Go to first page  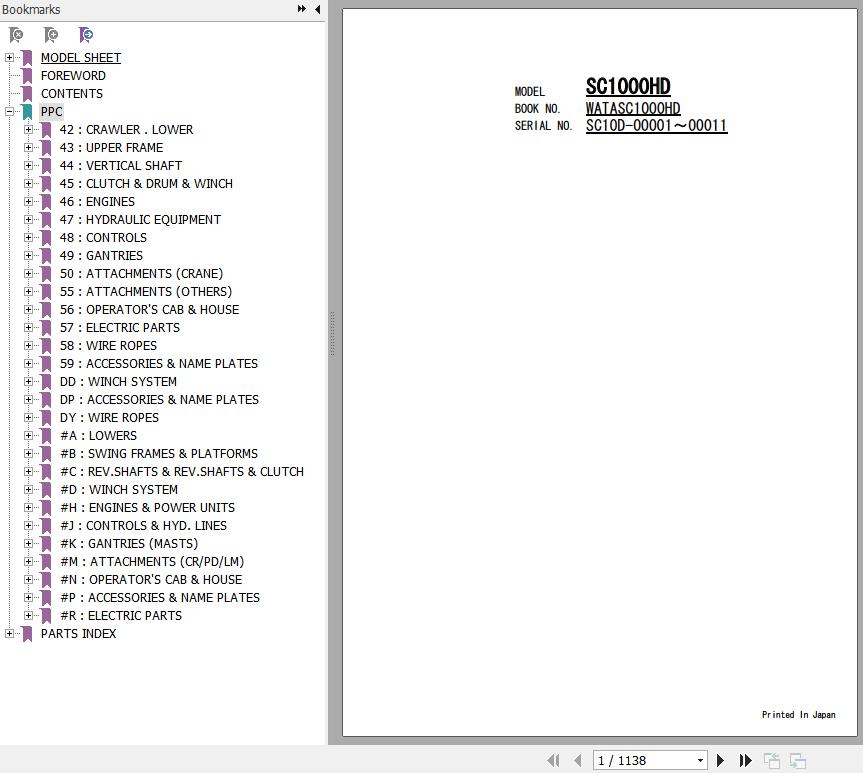553,760
